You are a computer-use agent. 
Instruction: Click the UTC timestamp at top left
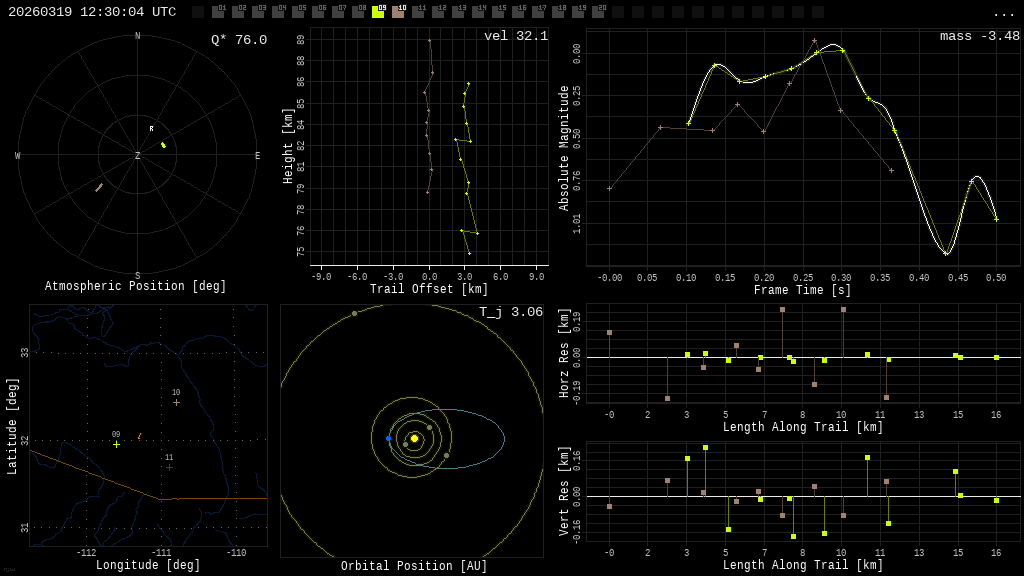point(92,12)
